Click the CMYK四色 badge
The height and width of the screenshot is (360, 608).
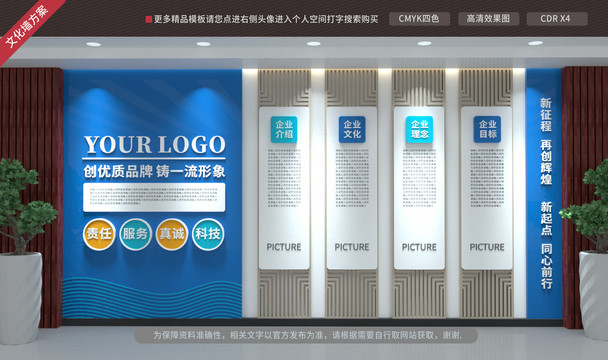pyautogui.click(x=419, y=19)
